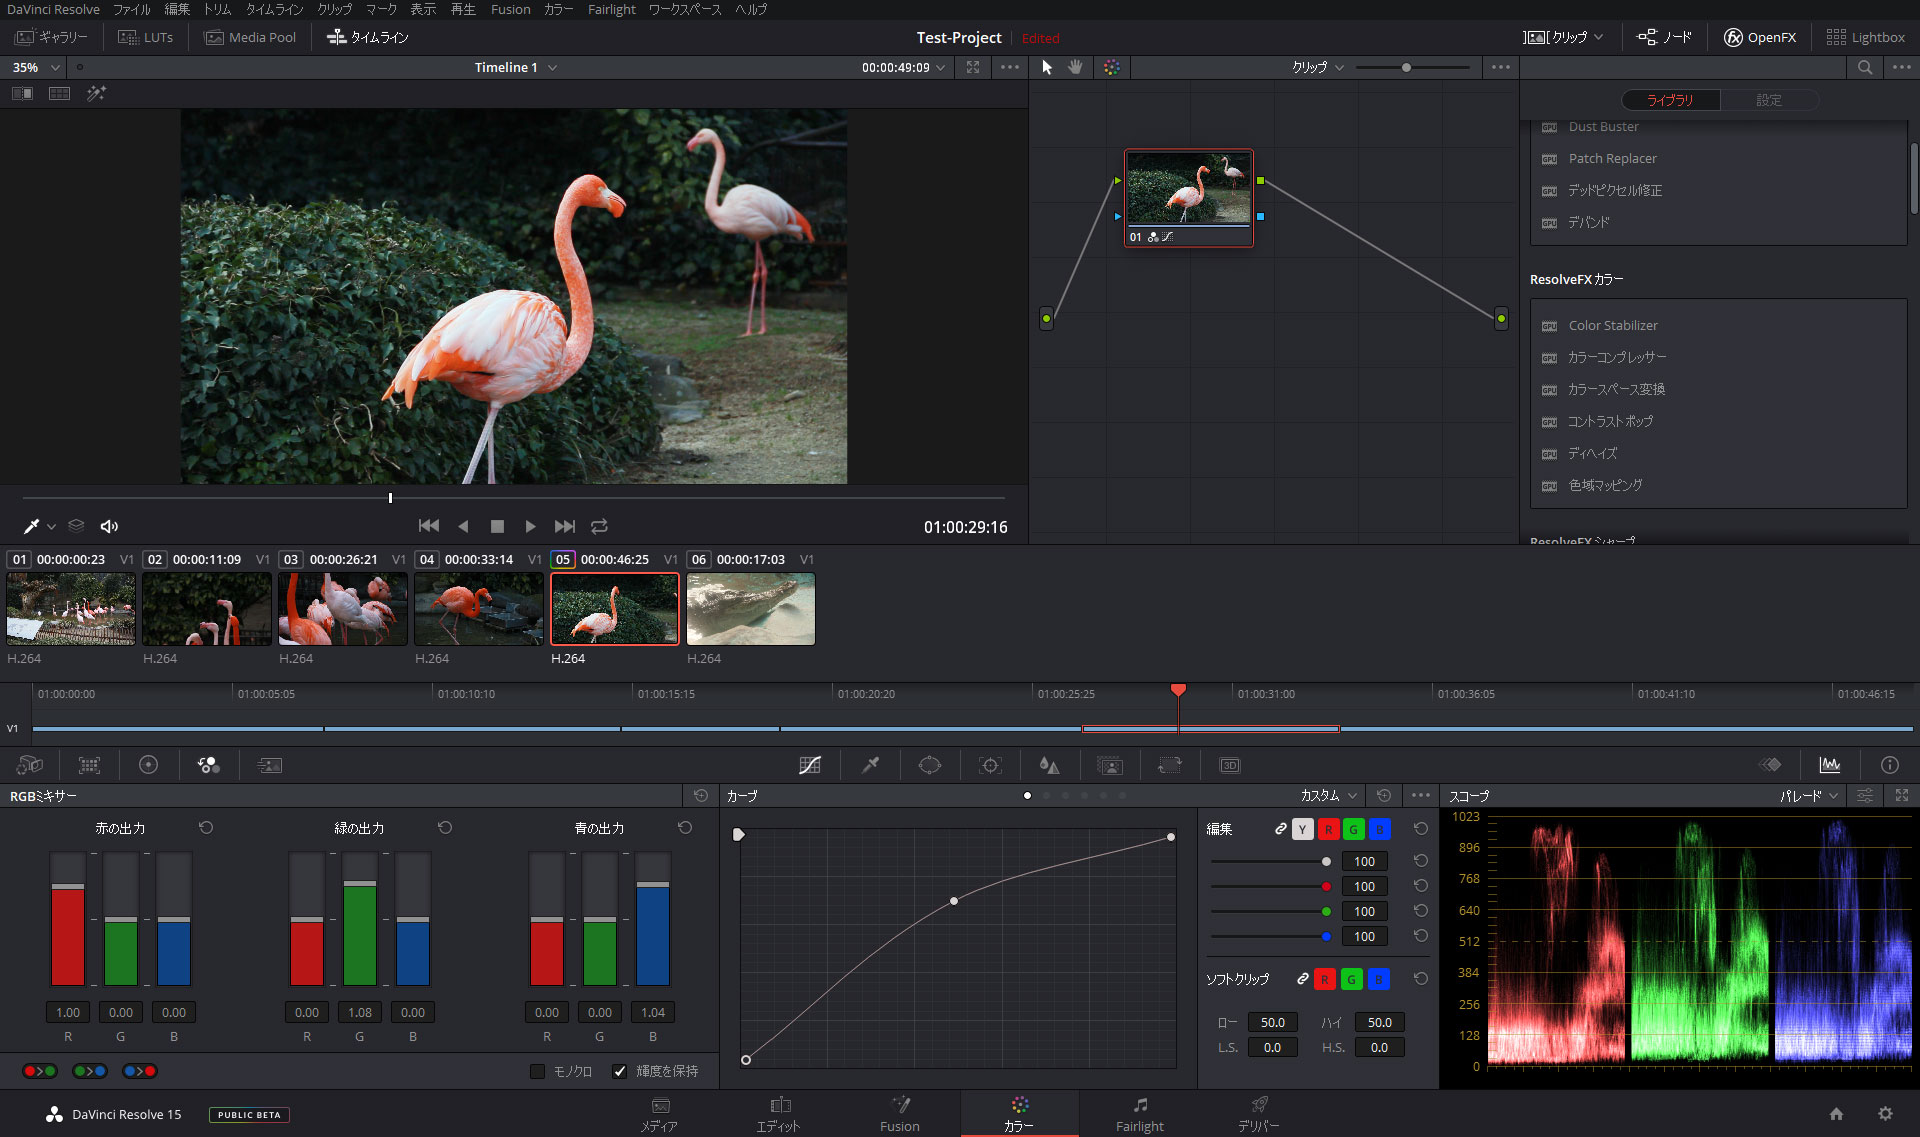Open the ファイル menu
This screenshot has height=1137, width=1920.
(x=131, y=9)
